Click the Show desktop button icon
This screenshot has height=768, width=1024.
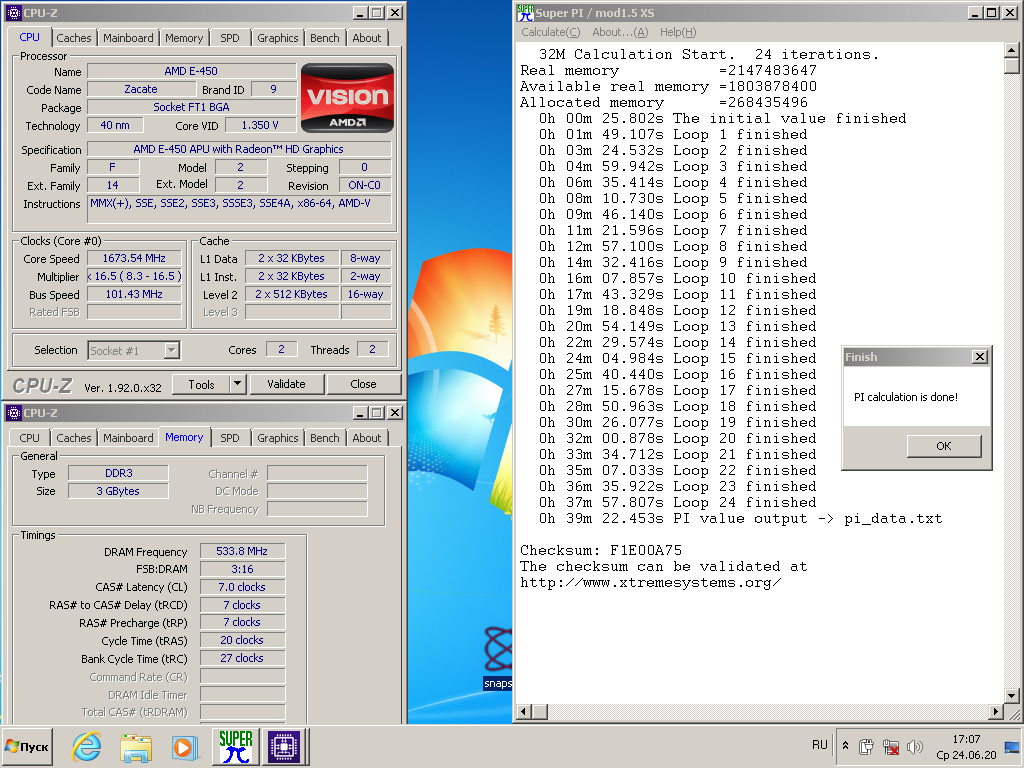1012,746
